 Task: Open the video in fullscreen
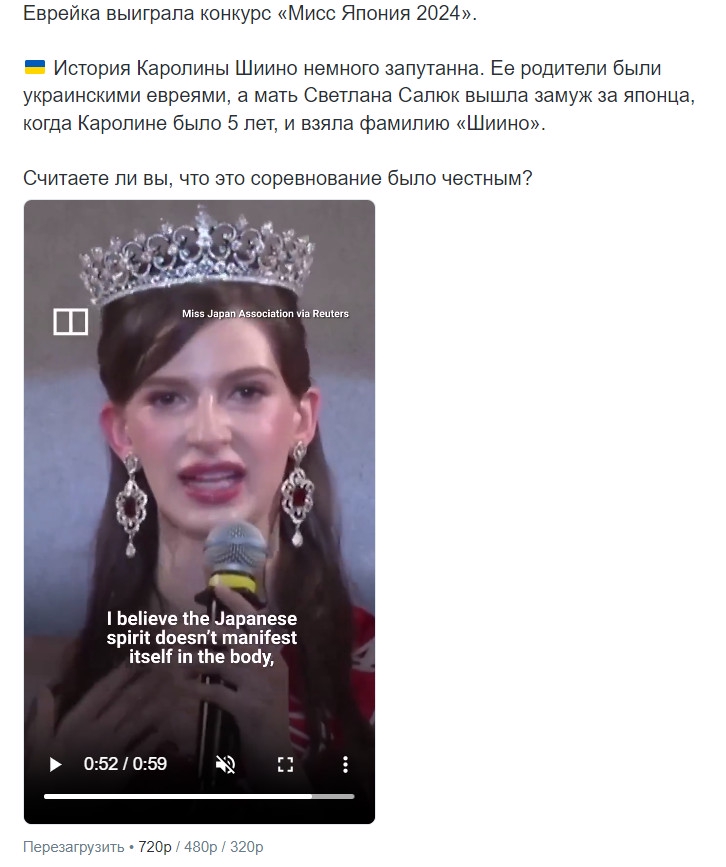coord(285,764)
